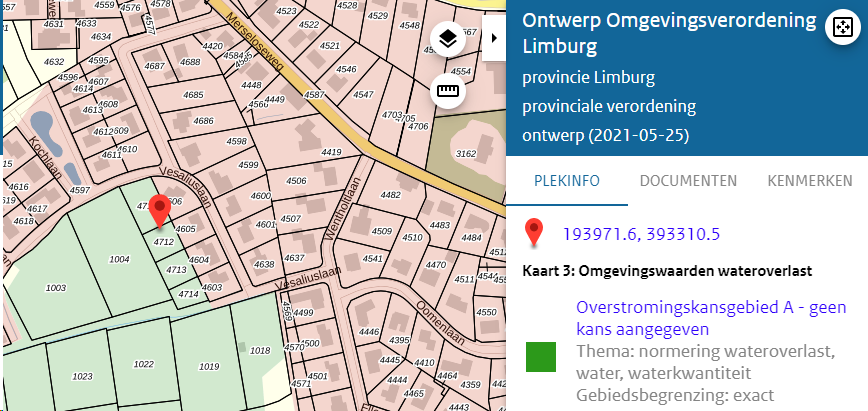Image resolution: width=868 pixels, height=411 pixels.
Task: Click parcel number 4446
Action: 369,332
